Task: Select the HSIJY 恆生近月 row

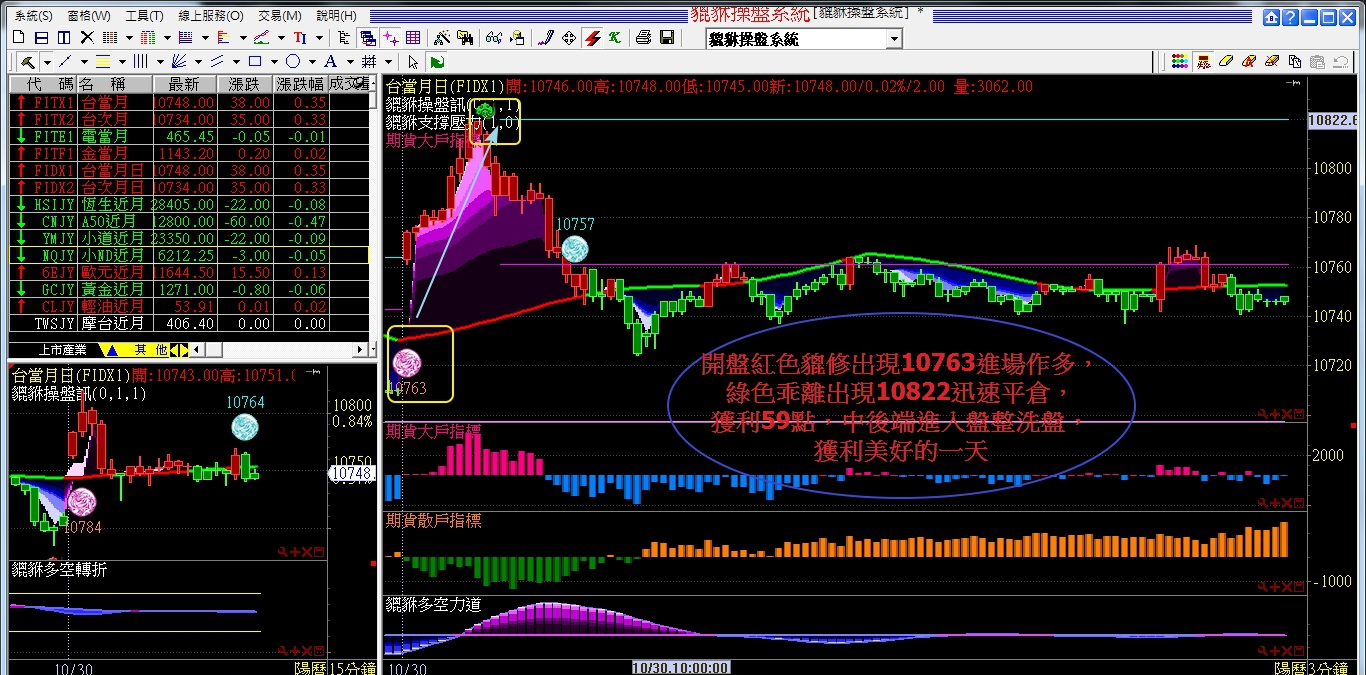Action: click(x=189, y=204)
